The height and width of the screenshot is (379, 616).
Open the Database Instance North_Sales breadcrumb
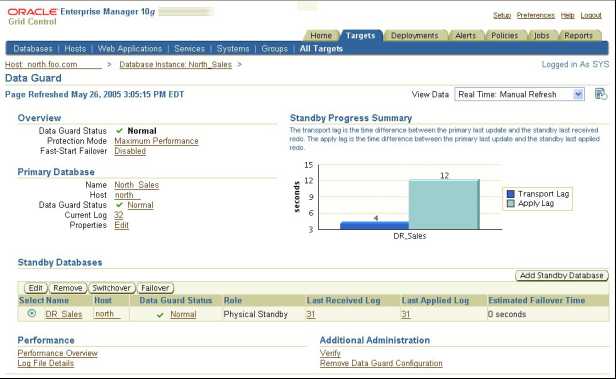(176, 64)
